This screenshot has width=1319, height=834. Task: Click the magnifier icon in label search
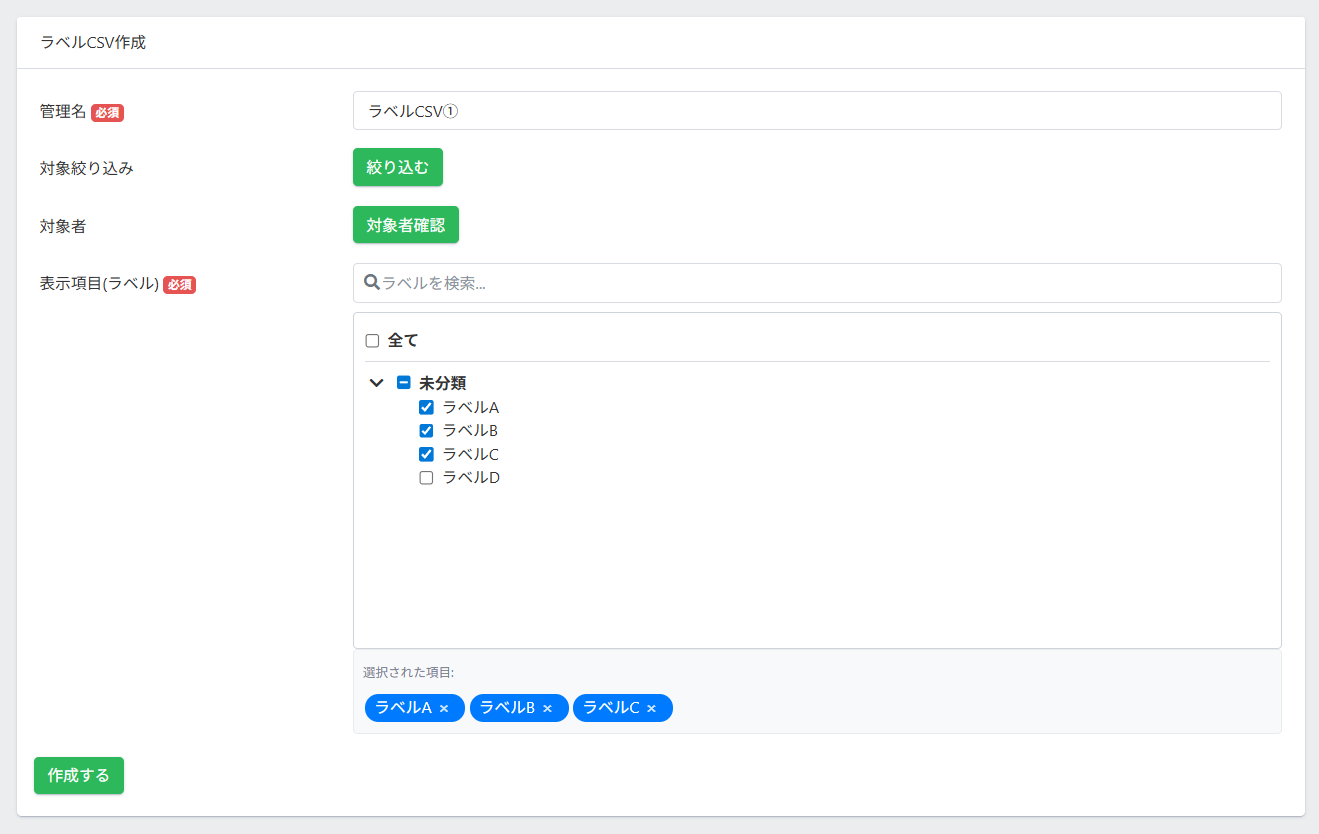(371, 283)
